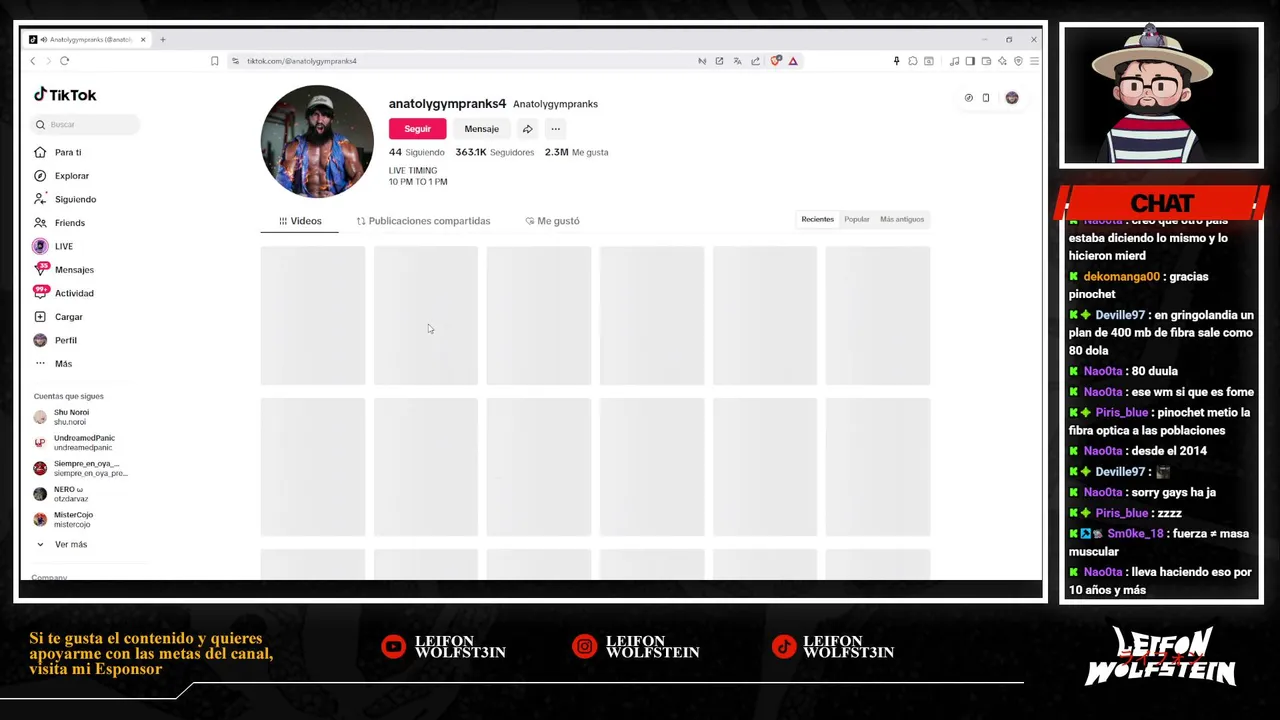Click the Mensaje button
This screenshot has height=720, width=1280.
(481, 129)
